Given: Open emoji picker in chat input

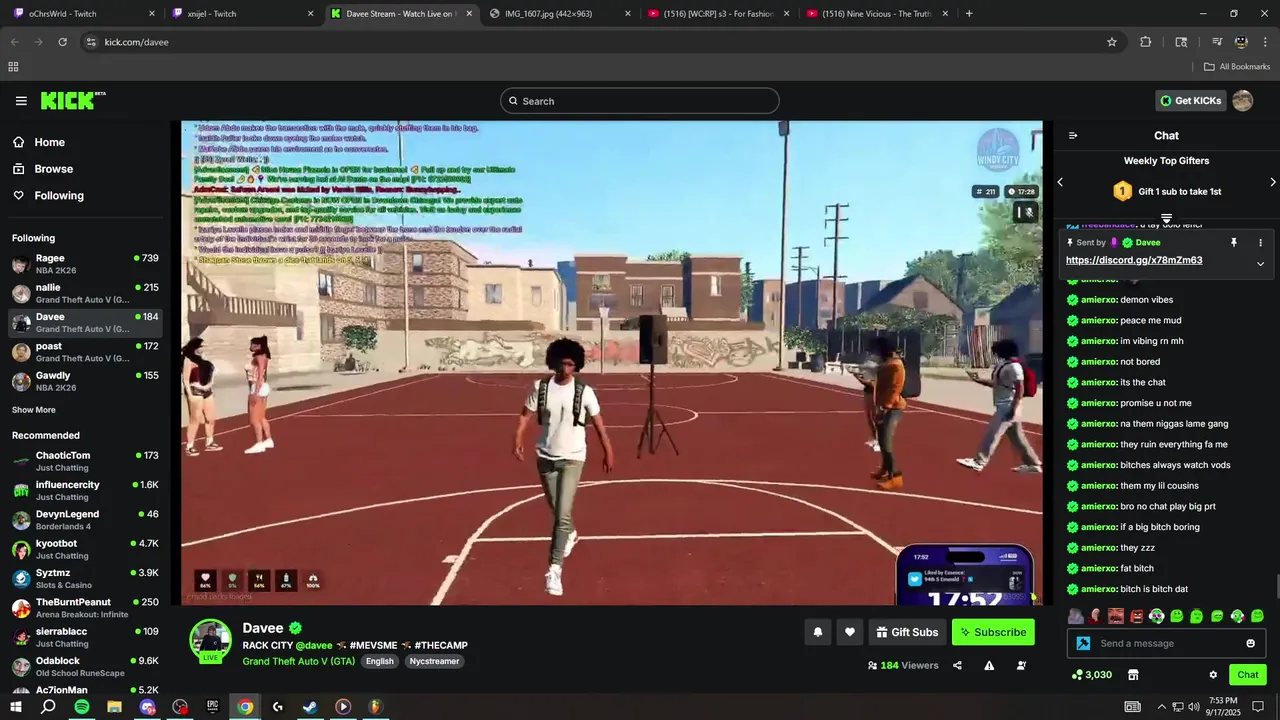Looking at the screenshot, I should coord(1250,643).
